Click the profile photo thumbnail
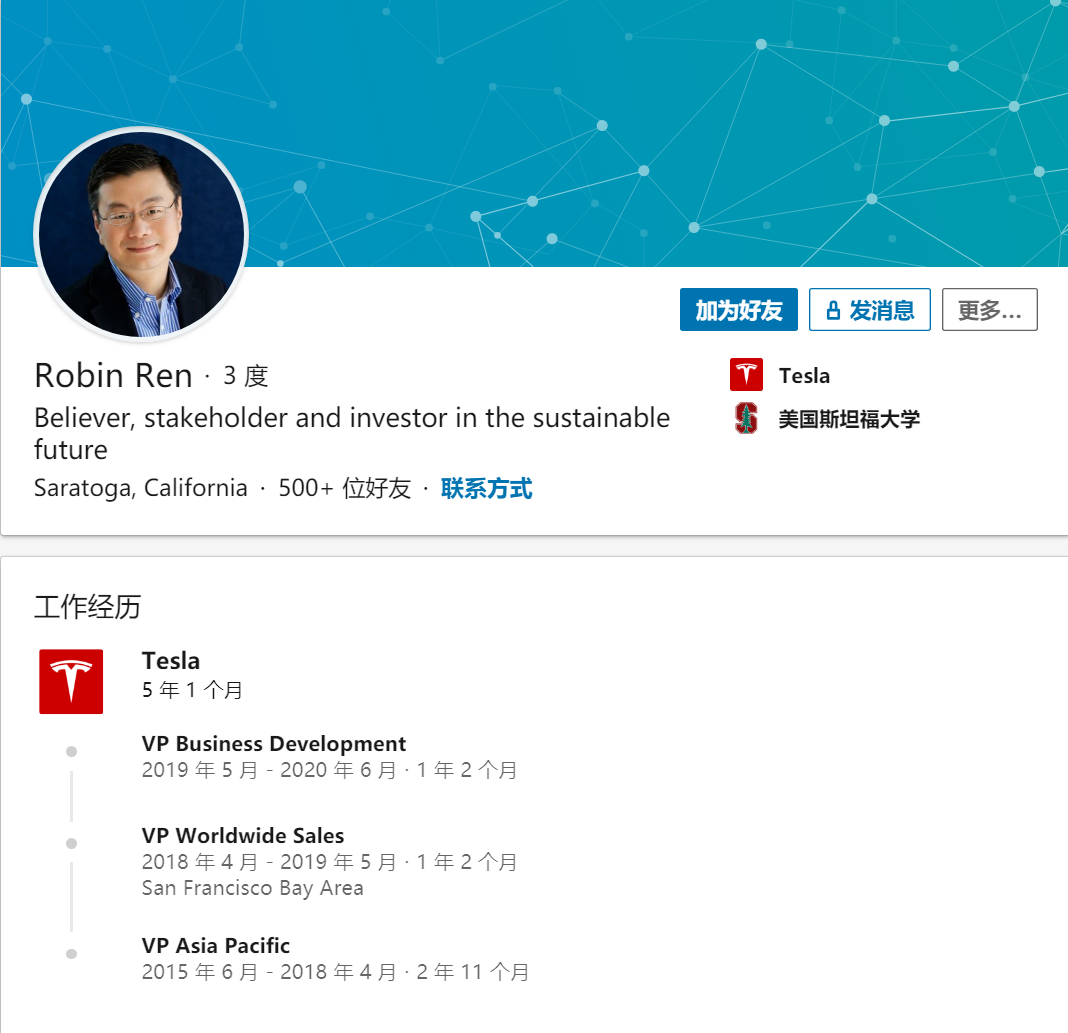 pos(141,234)
